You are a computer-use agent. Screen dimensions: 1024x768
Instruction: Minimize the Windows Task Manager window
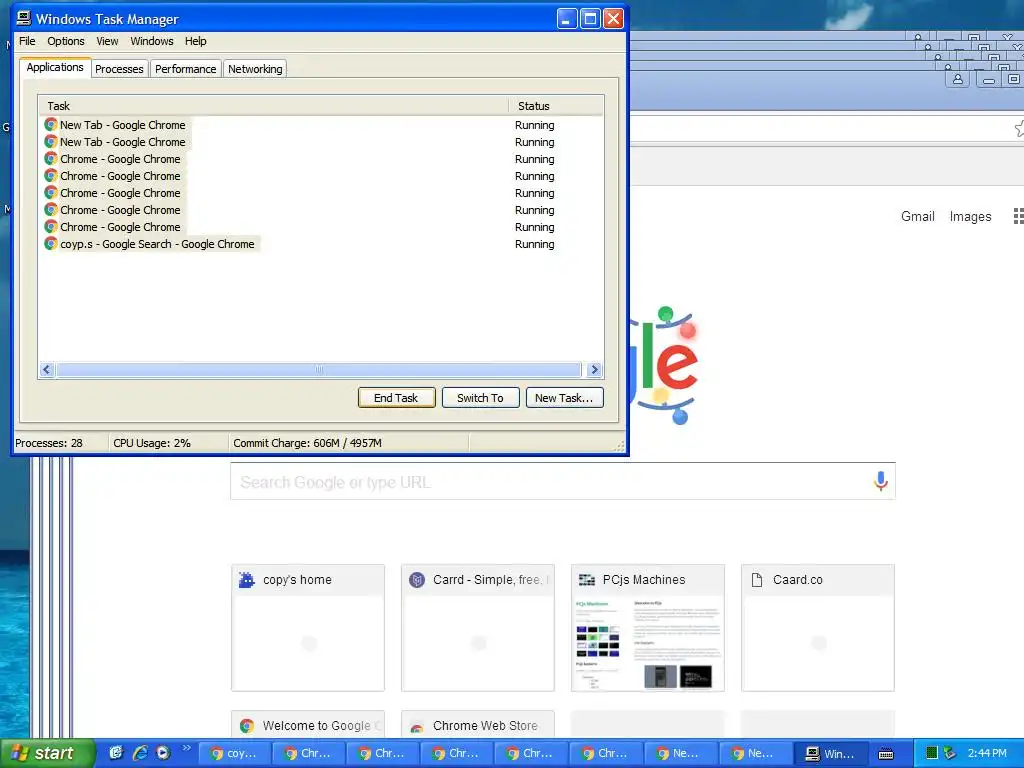click(x=566, y=19)
